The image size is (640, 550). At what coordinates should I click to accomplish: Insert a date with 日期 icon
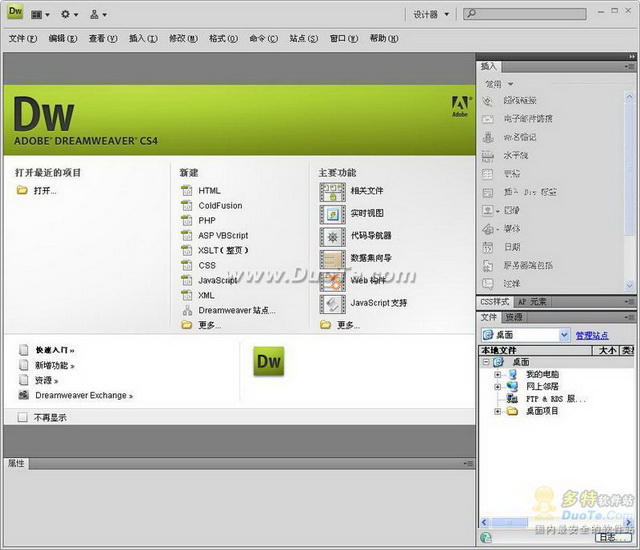coord(488,247)
